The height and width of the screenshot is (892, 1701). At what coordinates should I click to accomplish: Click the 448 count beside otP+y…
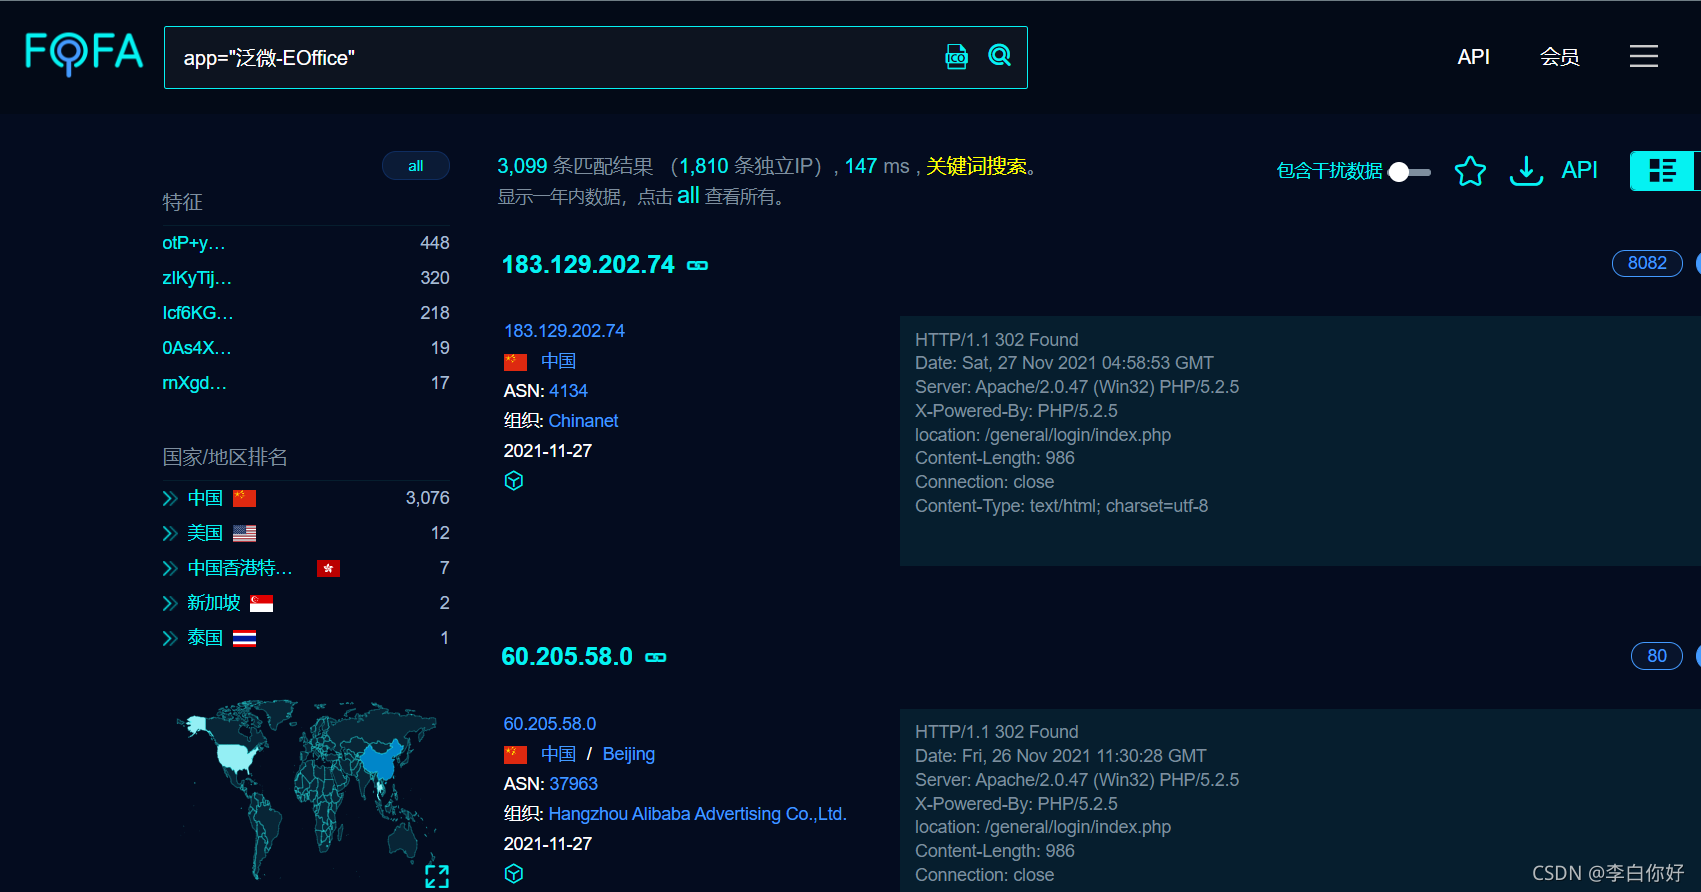[434, 243]
